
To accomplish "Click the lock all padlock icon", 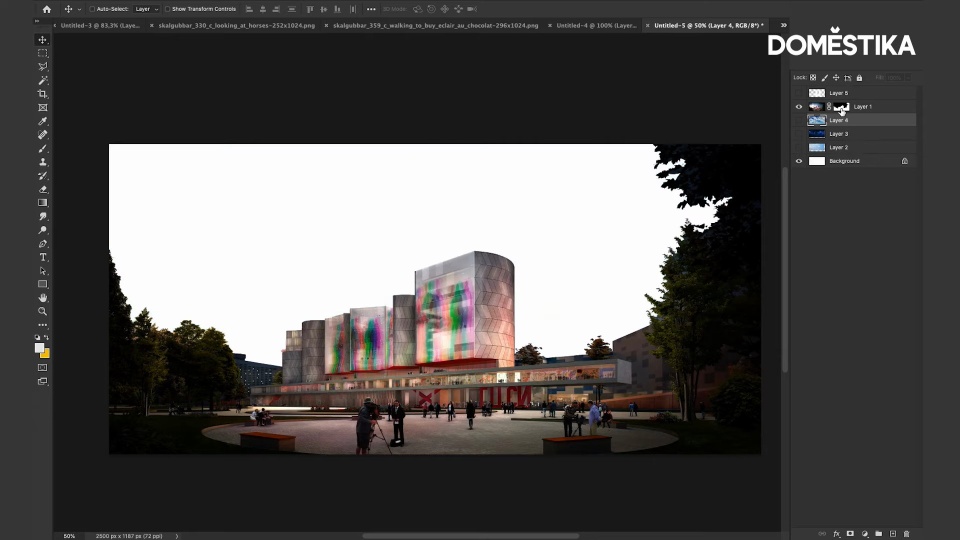I will 858,77.
